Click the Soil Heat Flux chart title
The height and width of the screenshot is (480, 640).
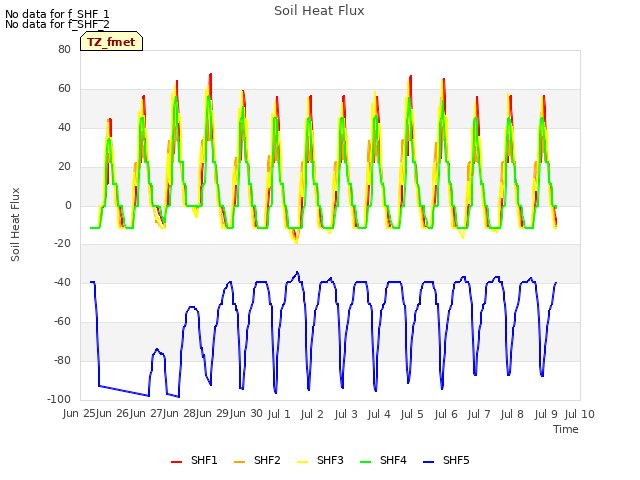(x=319, y=11)
